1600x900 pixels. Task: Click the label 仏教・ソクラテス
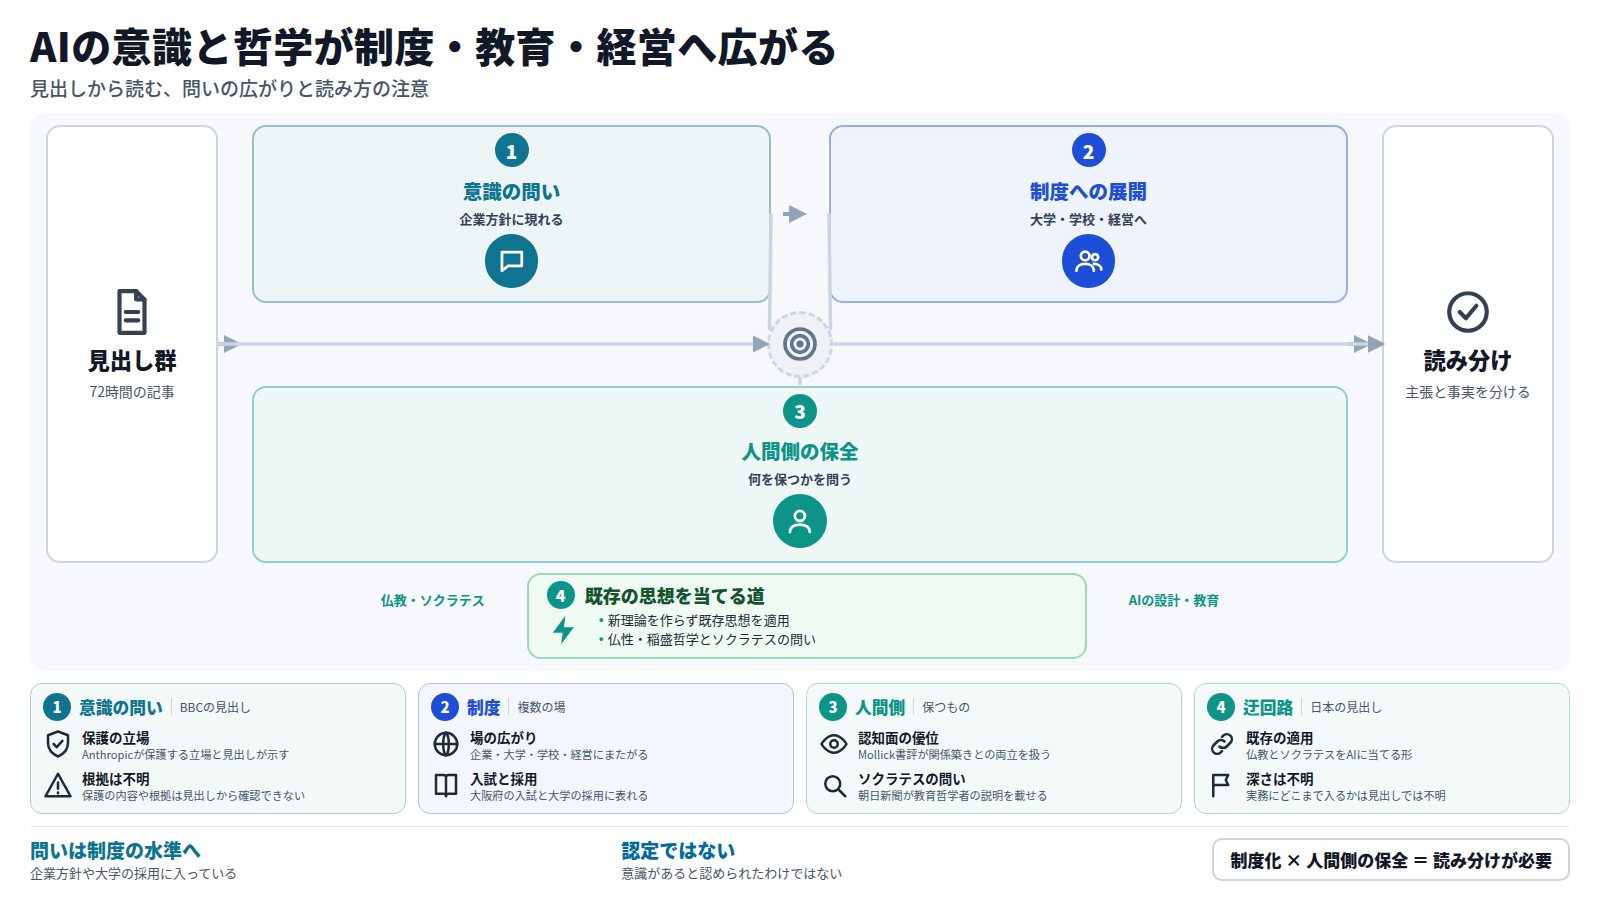(x=432, y=600)
